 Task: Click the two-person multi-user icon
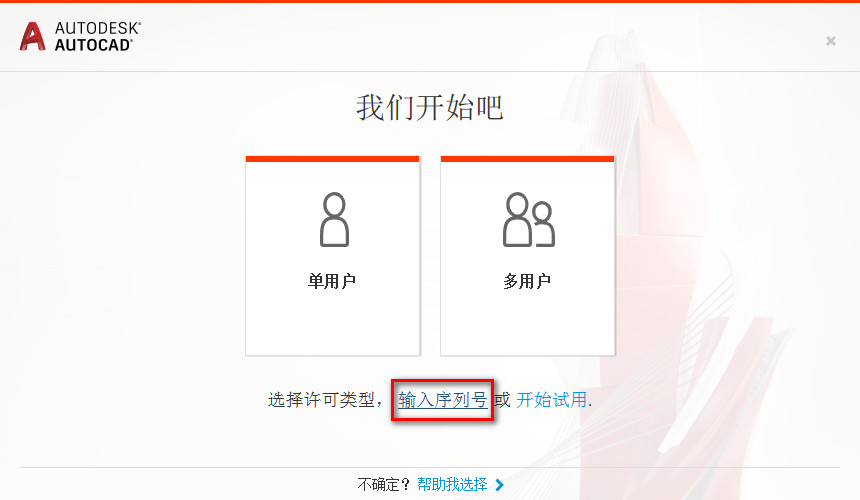pyautogui.click(x=529, y=219)
